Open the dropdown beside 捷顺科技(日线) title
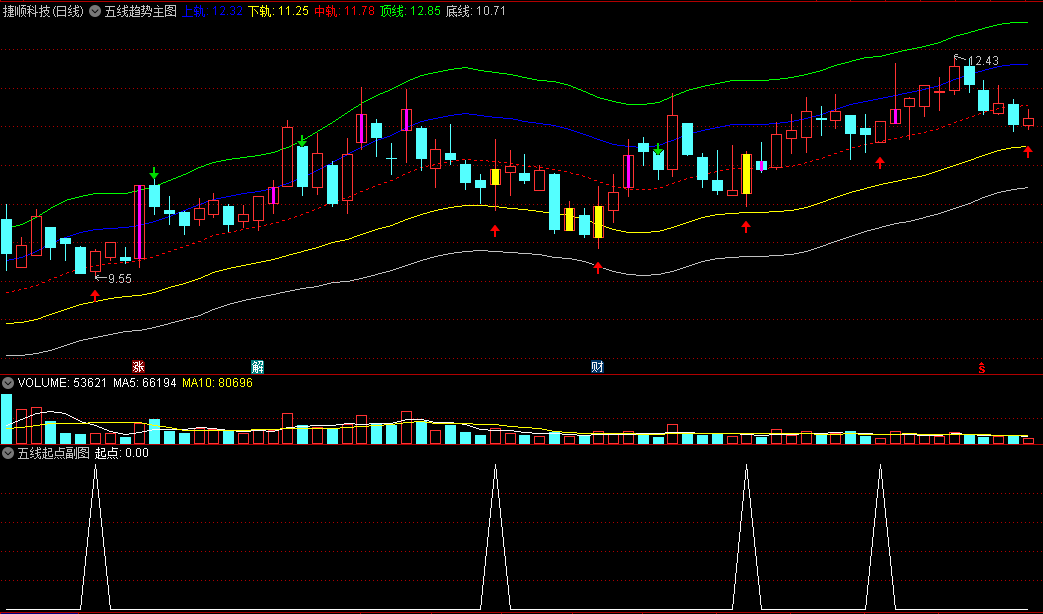This screenshot has height=614, width=1043. click(x=94, y=11)
